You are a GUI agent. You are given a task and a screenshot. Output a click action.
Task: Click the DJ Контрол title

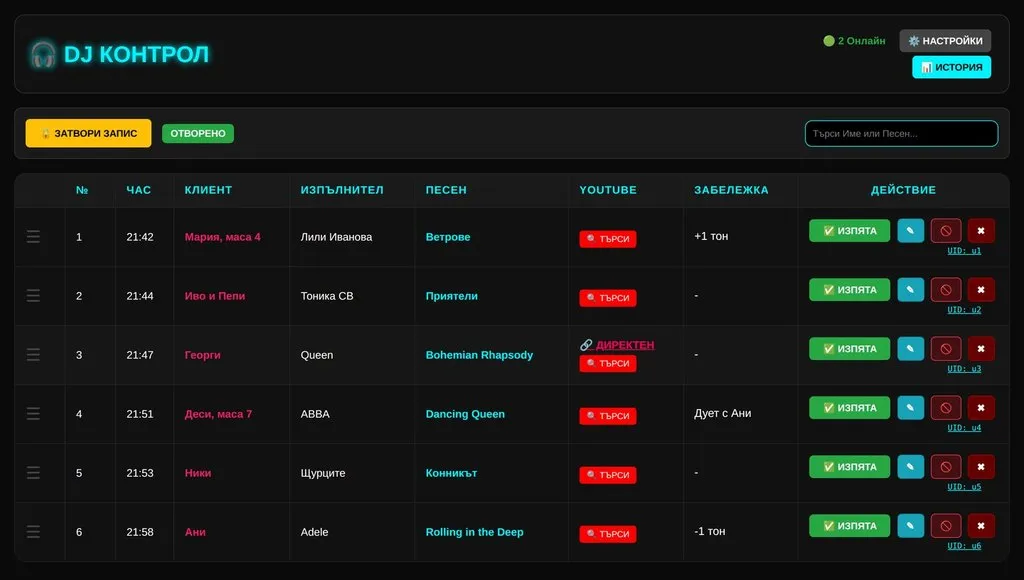136,54
